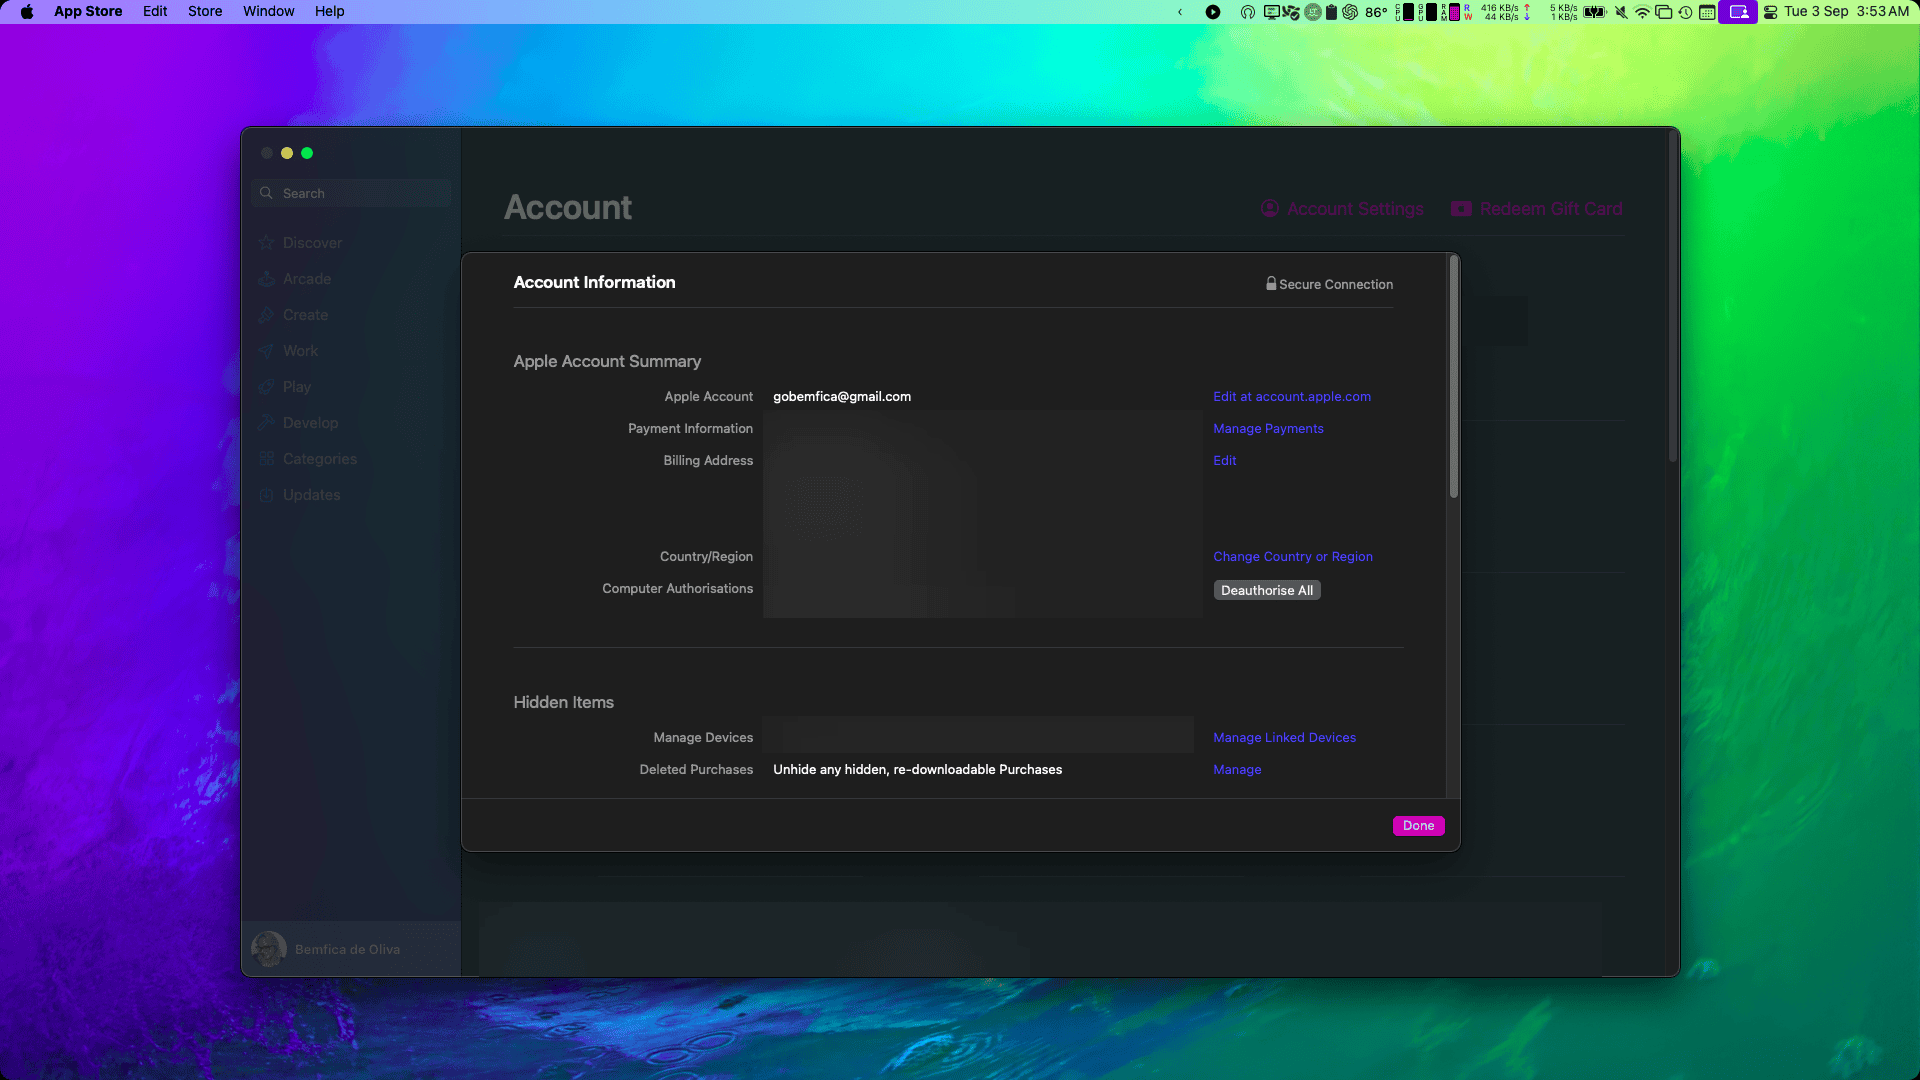This screenshot has height=1080, width=1920.
Task: Click the pink Done button
Action: tap(1418, 825)
